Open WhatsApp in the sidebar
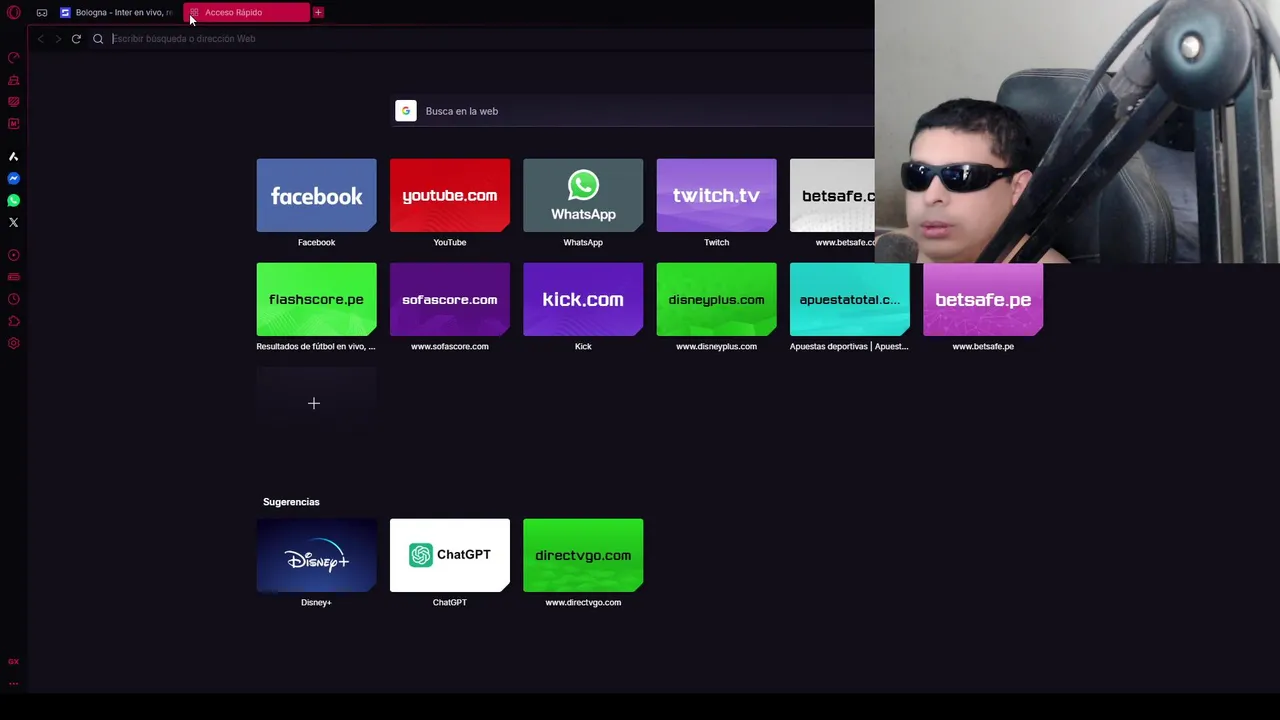The width and height of the screenshot is (1280, 720). [14, 201]
